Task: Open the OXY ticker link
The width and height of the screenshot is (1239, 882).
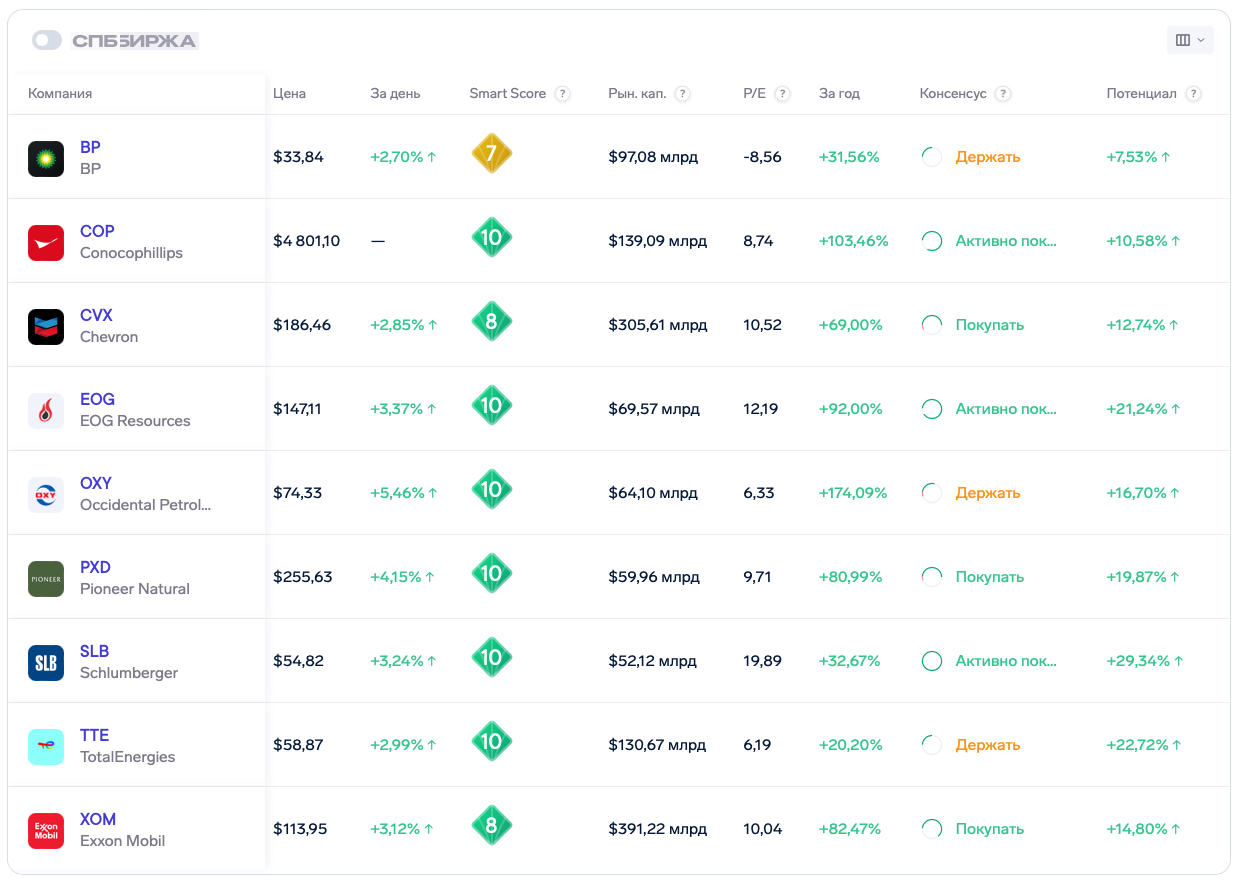Action: tap(96, 483)
